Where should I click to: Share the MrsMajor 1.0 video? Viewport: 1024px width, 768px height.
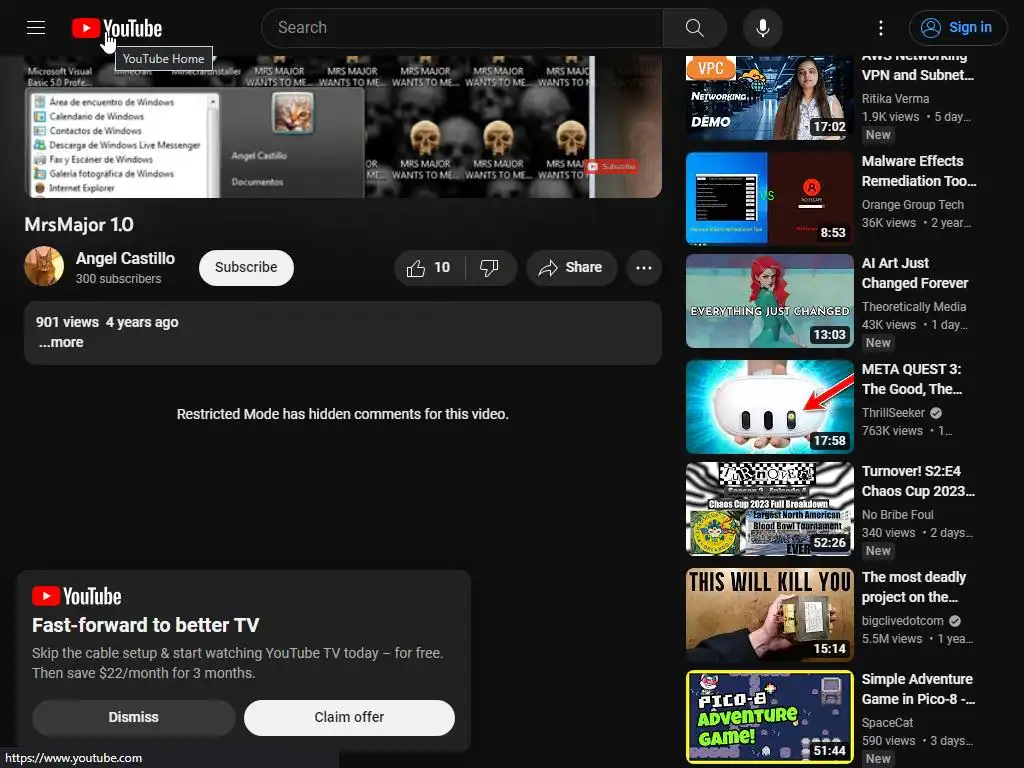click(571, 268)
